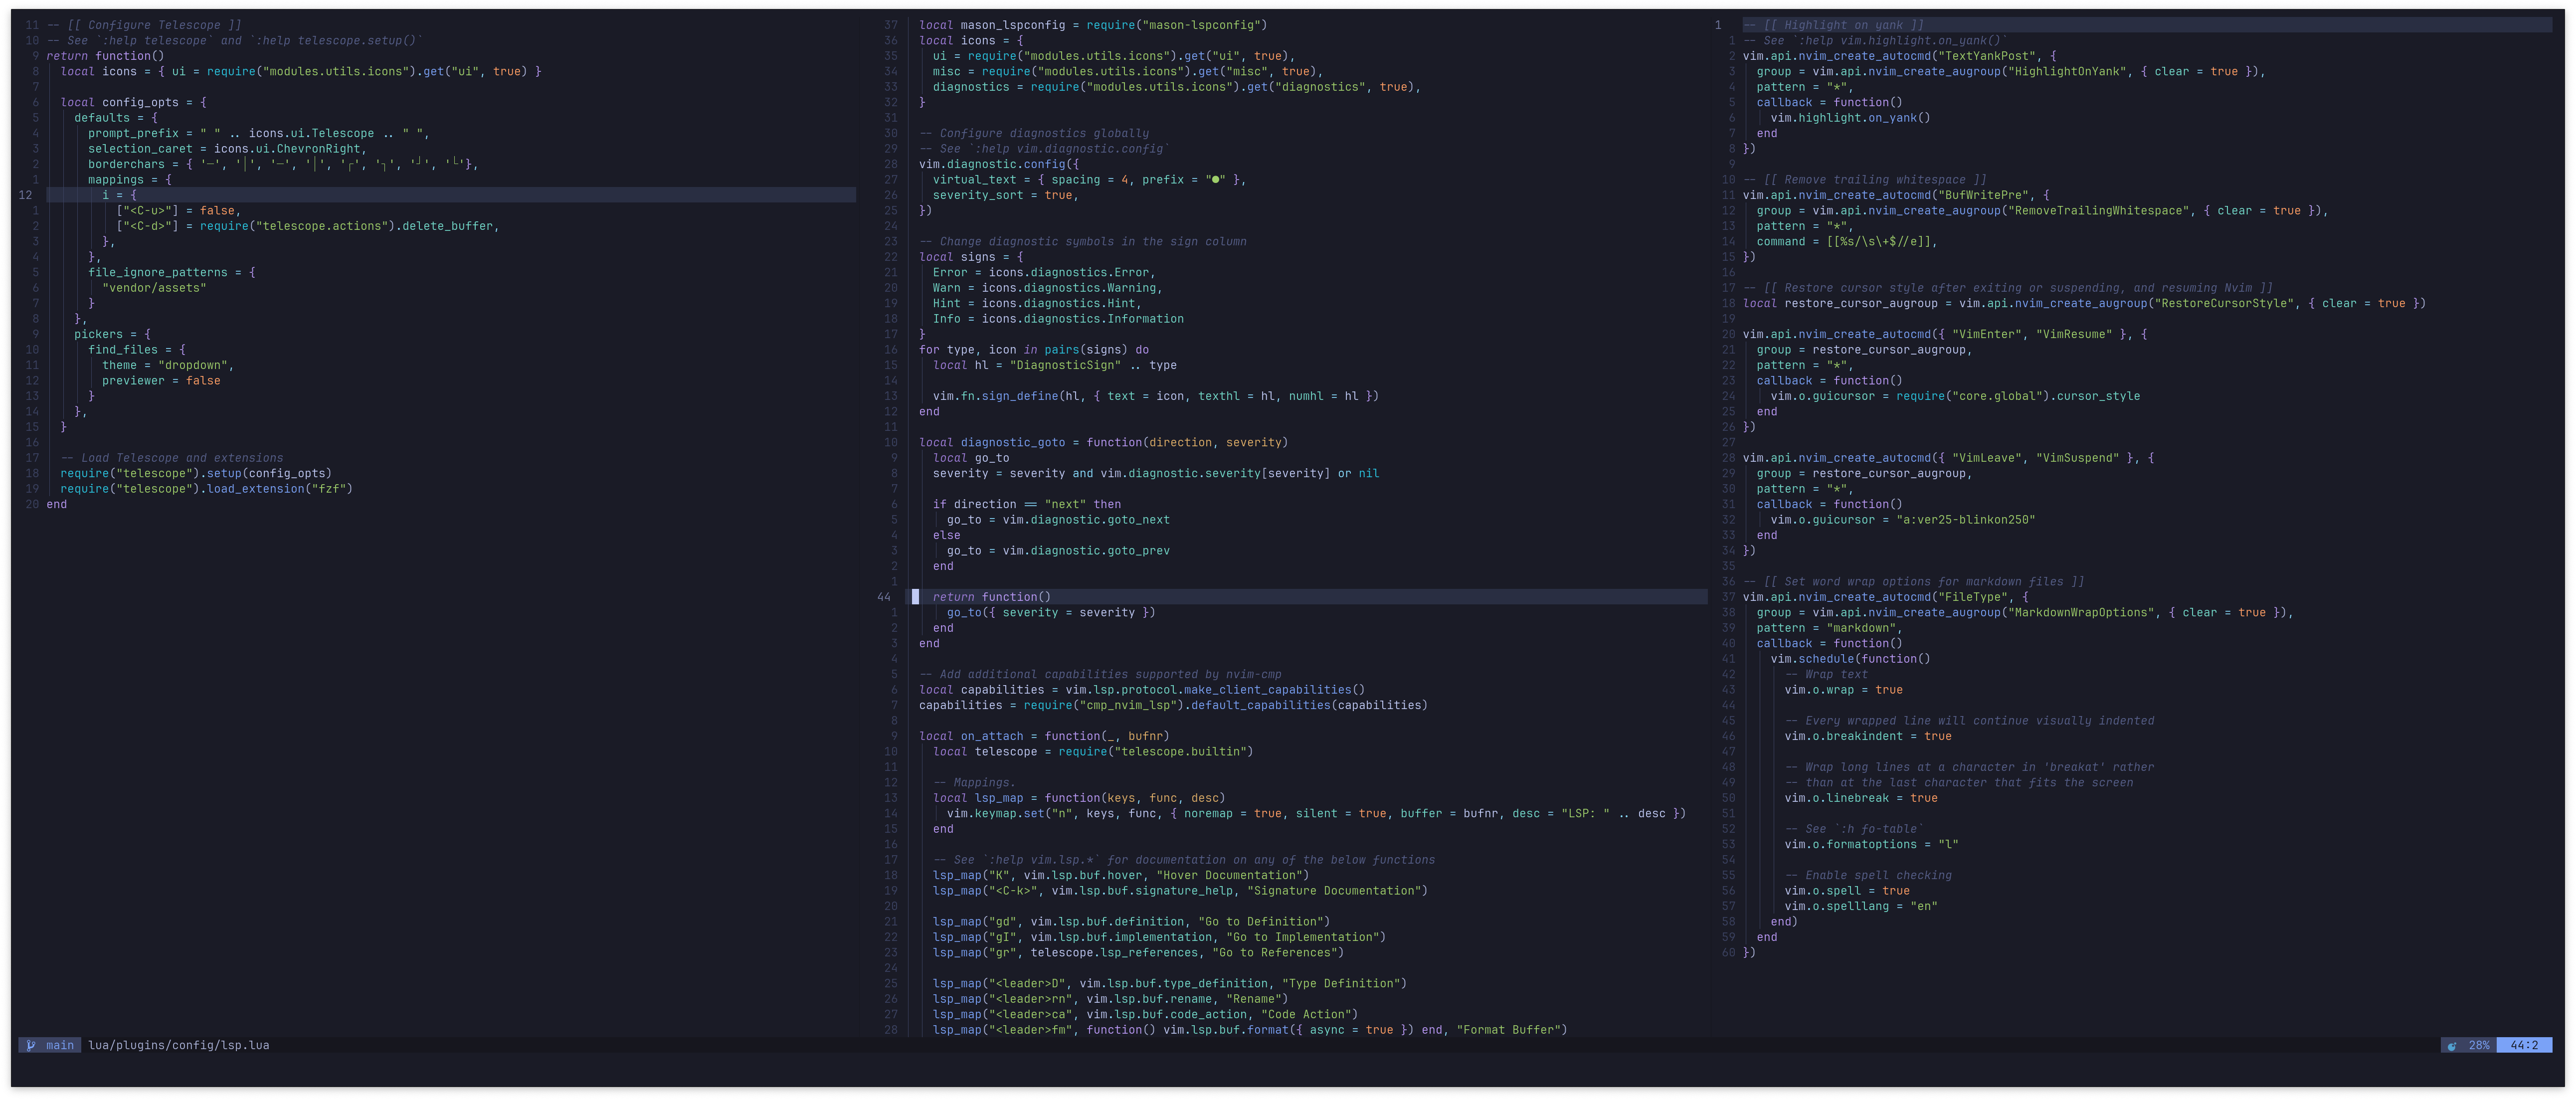This screenshot has width=2576, height=1100.
Task: Click the vim.keymap.set line
Action: (1316, 814)
